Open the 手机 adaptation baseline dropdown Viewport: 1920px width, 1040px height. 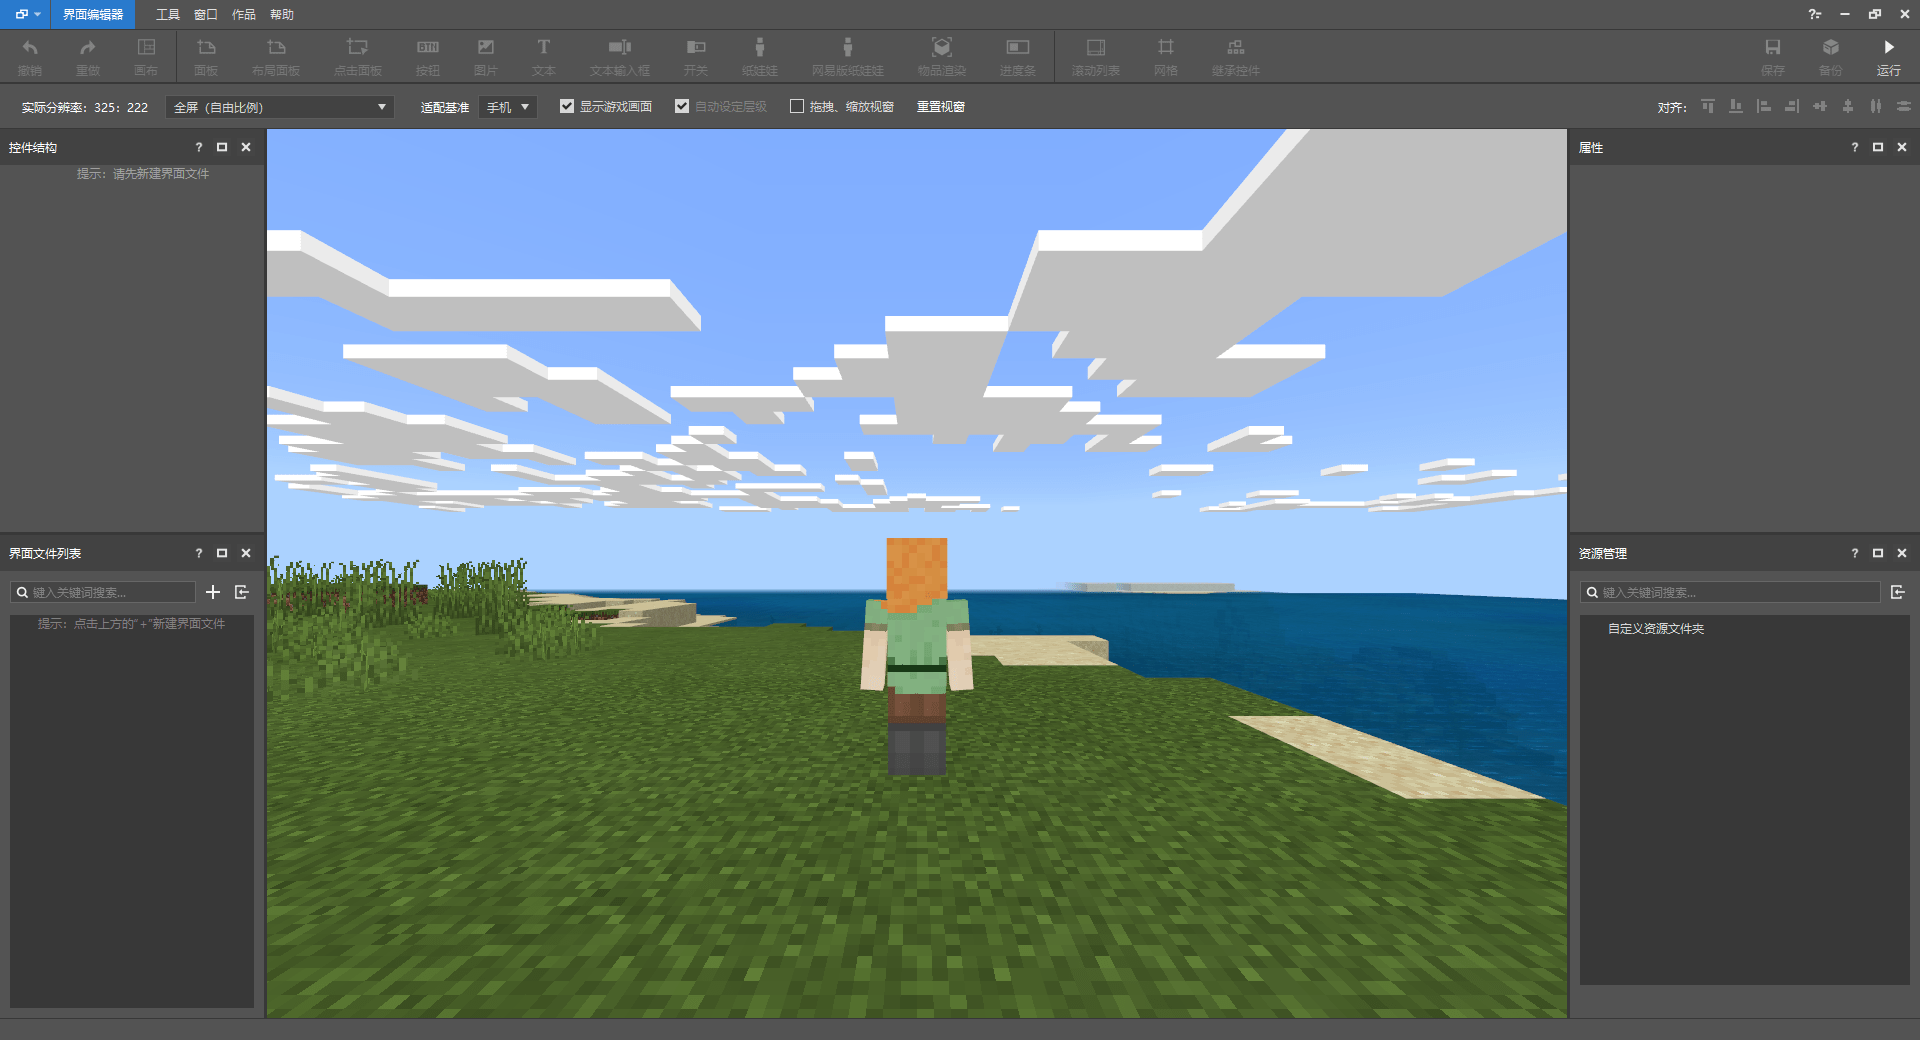[x=508, y=107]
